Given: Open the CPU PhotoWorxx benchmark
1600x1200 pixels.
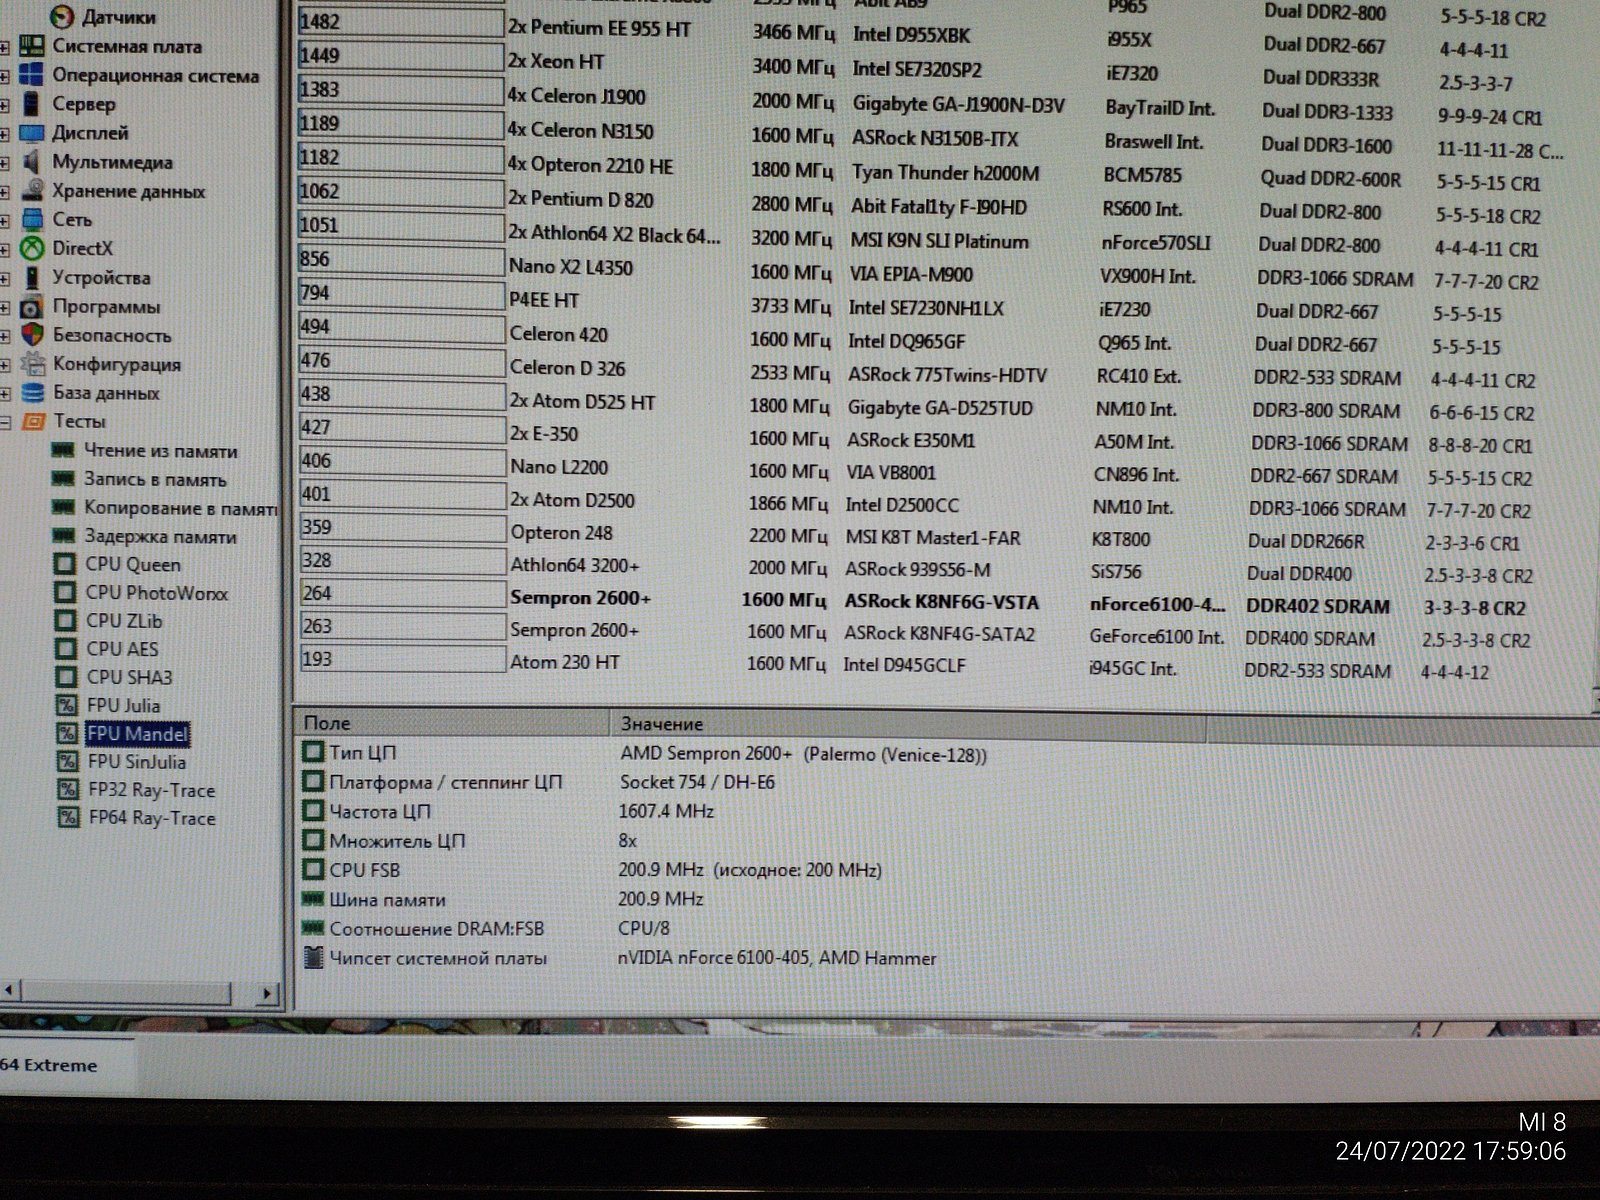Looking at the screenshot, I should 157,593.
